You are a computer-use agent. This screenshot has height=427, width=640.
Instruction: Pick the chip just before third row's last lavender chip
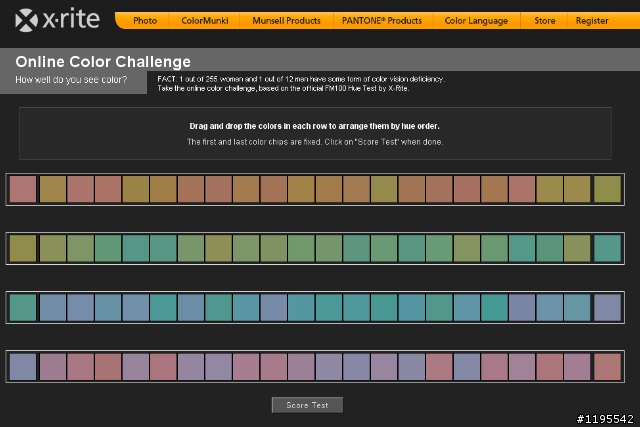(577, 307)
